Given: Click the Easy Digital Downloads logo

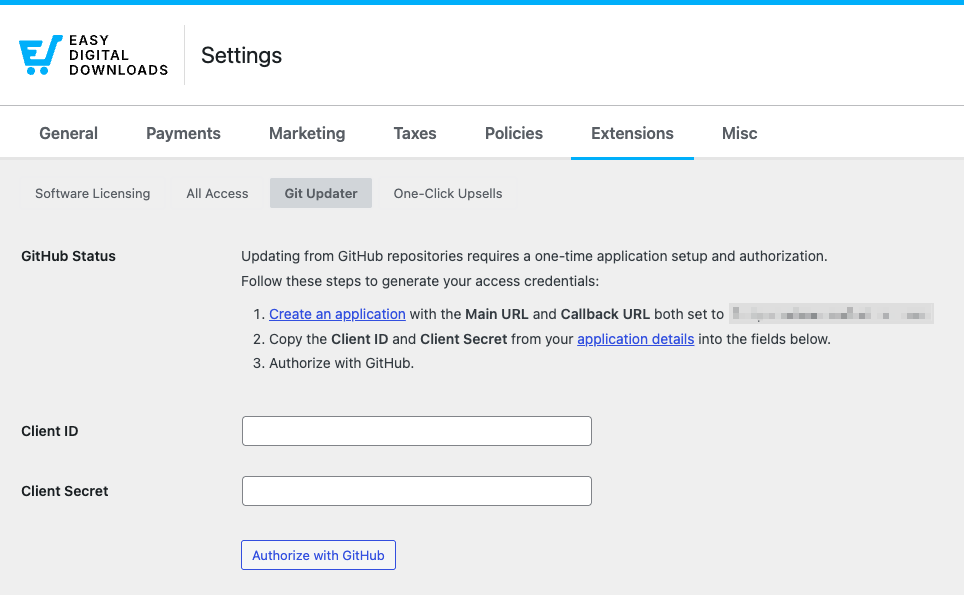Looking at the screenshot, I should tap(93, 55).
